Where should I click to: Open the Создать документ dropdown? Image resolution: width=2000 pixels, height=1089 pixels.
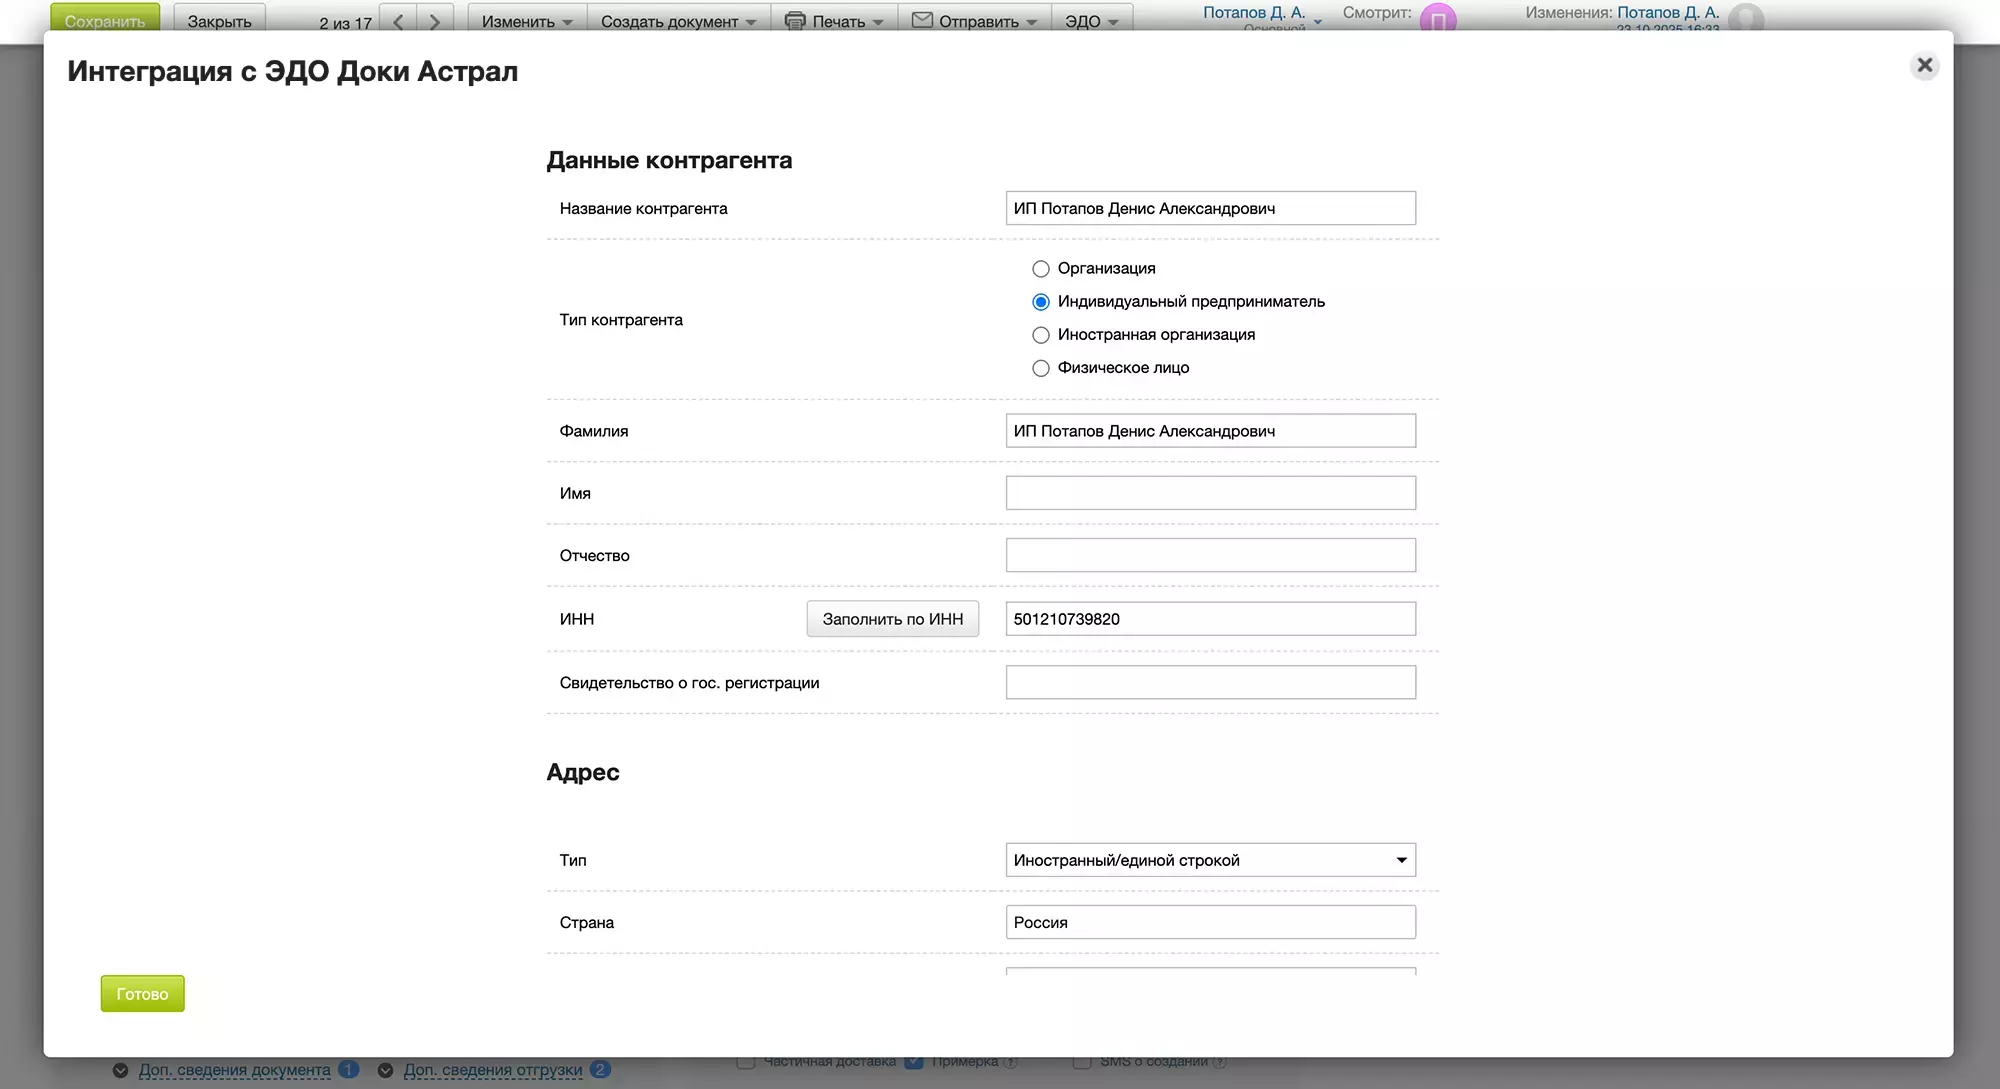(x=677, y=21)
